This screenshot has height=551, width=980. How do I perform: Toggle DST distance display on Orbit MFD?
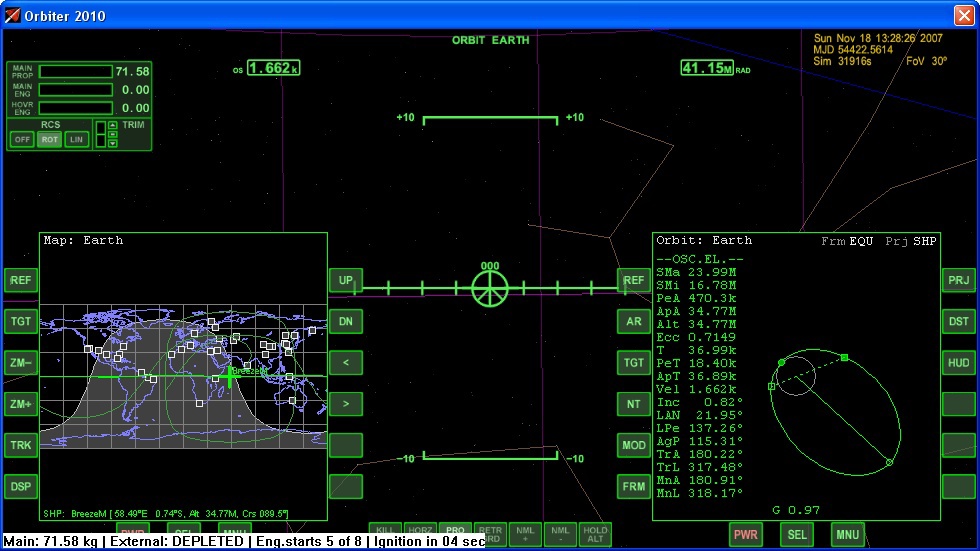959,321
